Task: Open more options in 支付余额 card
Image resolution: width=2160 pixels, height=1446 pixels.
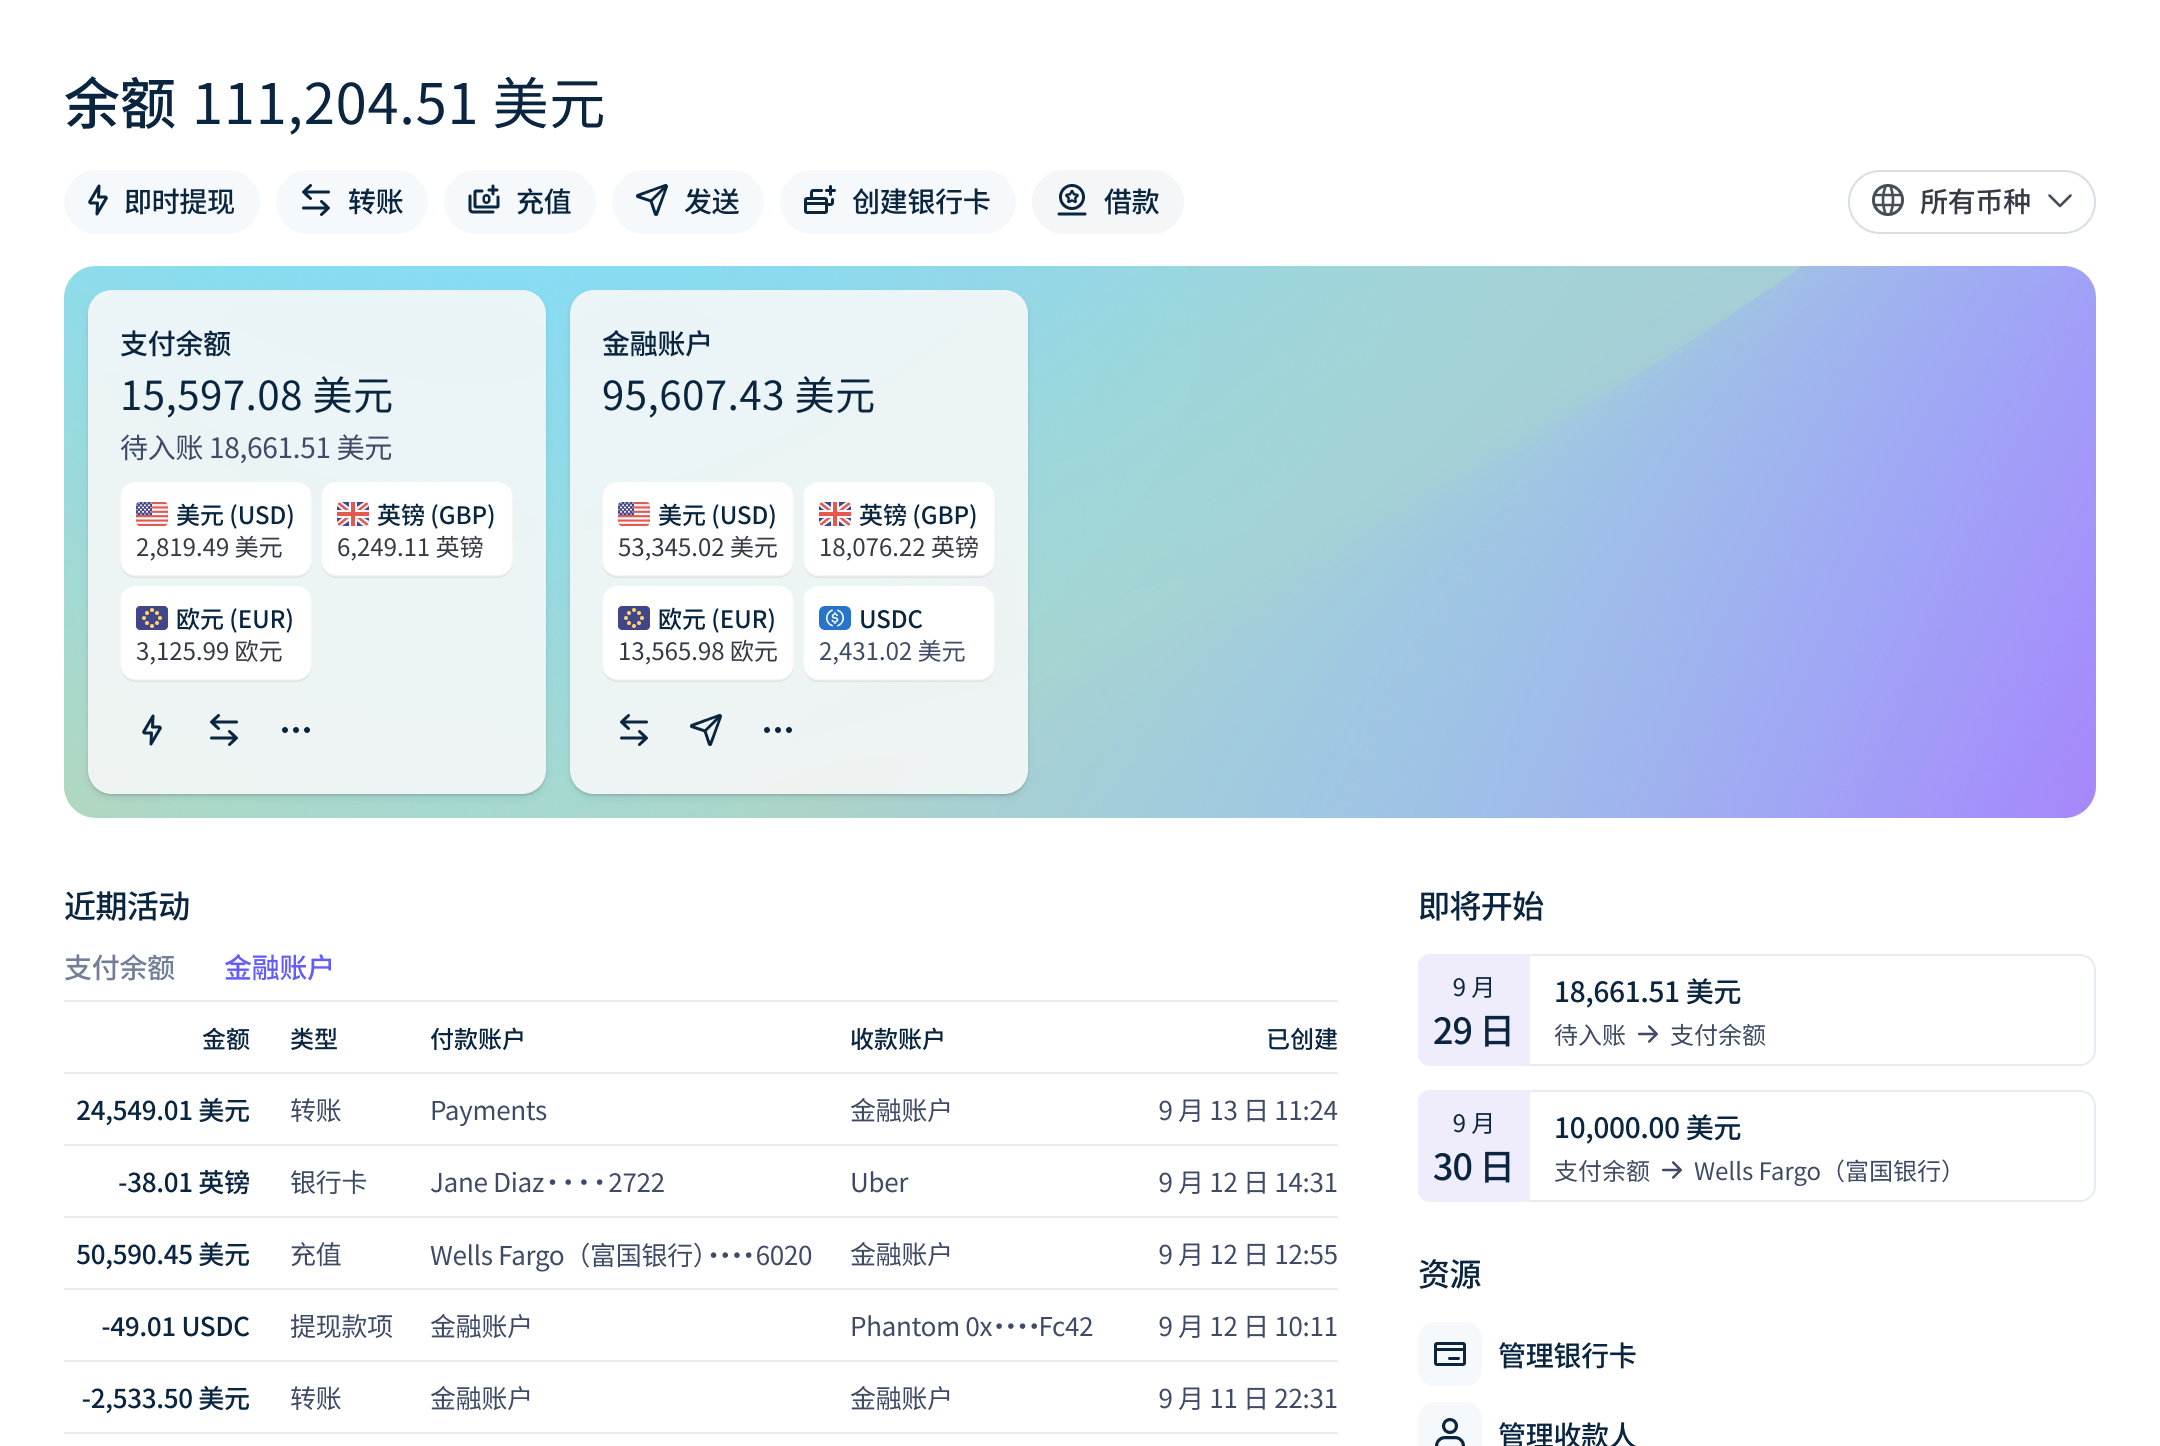Action: point(296,730)
